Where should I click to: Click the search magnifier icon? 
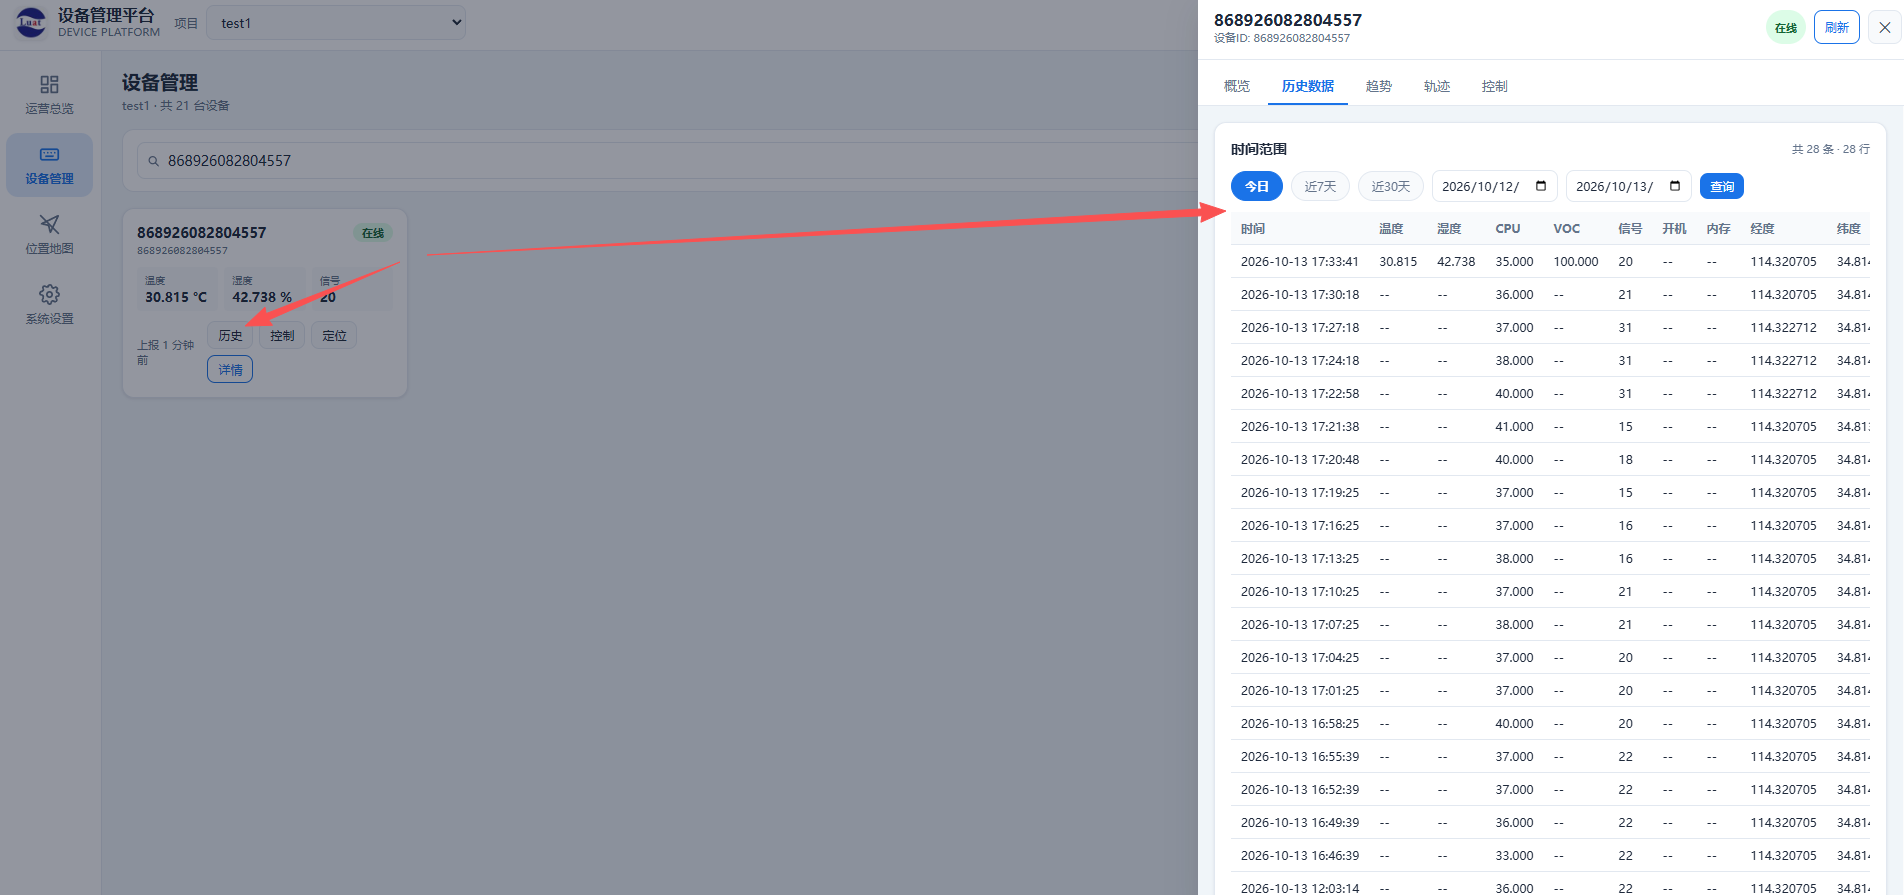point(154,161)
